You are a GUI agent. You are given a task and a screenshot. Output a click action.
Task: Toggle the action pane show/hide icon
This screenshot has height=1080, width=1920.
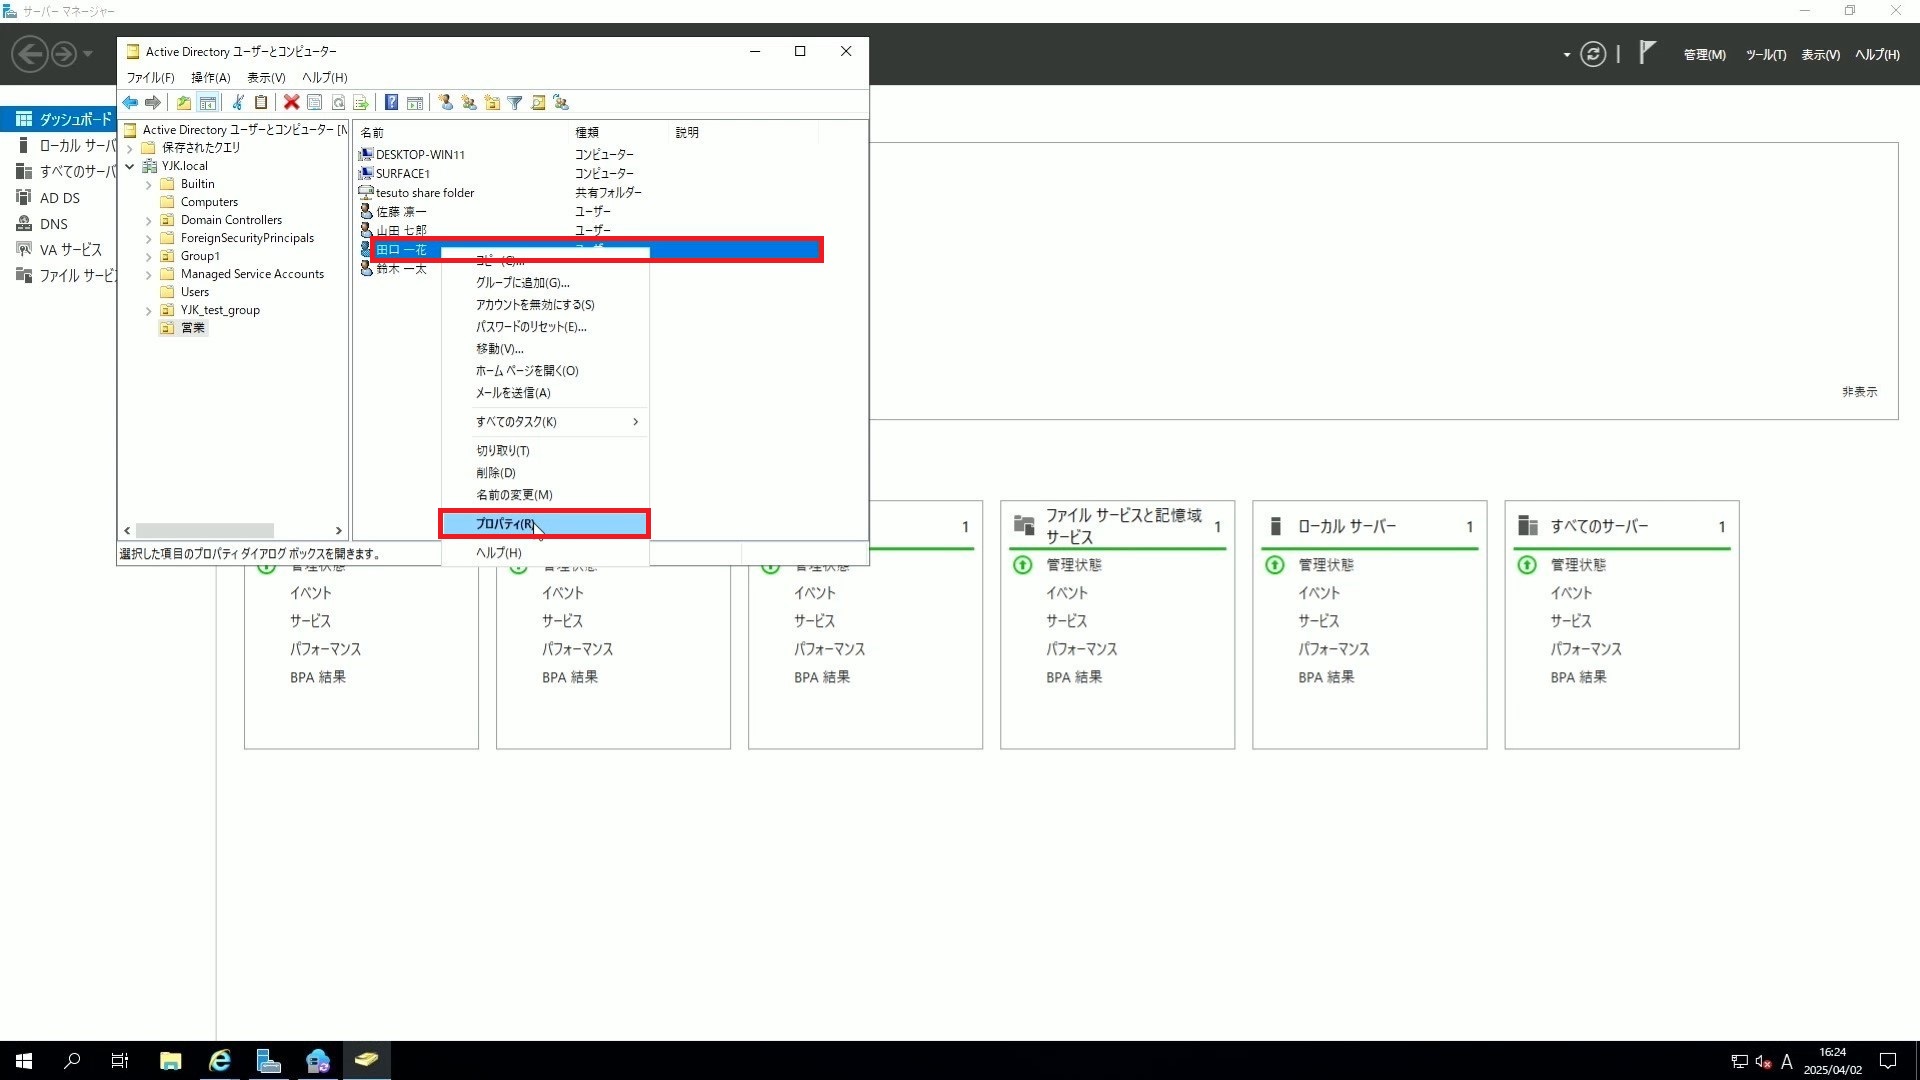pyautogui.click(x=415, y=103)
